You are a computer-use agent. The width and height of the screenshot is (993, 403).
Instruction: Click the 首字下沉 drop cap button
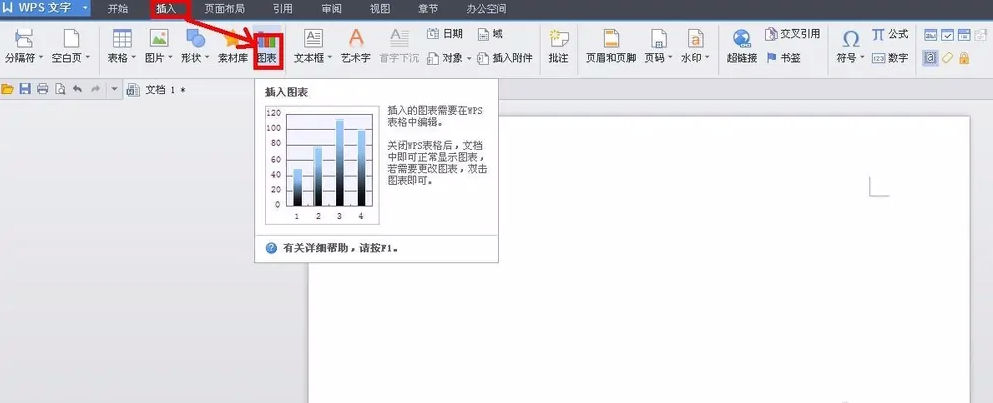pyautogui.click(x=399, y=46)
